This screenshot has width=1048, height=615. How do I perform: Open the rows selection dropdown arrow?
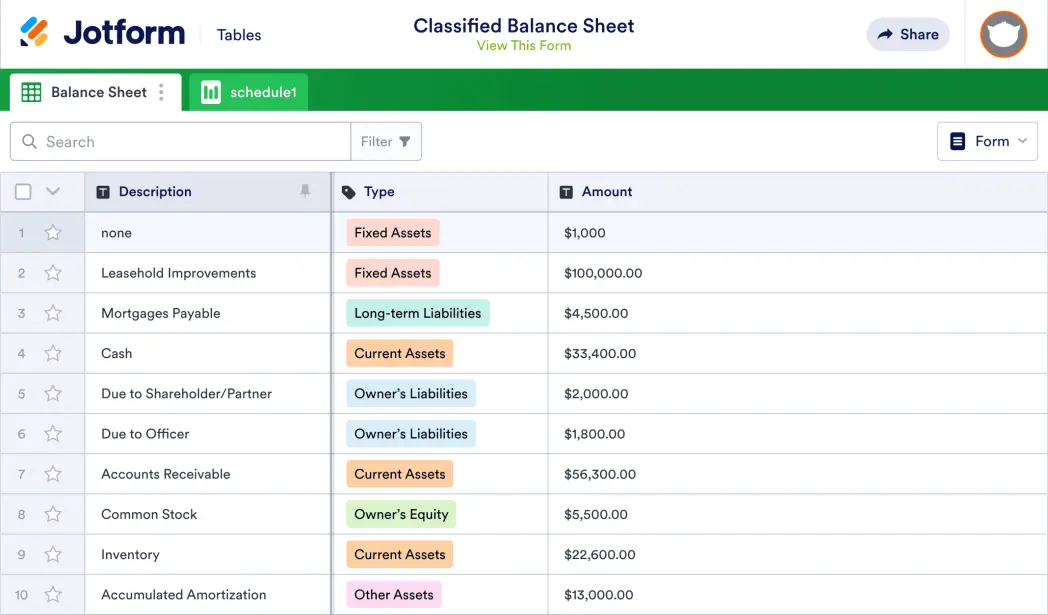[x=54, y=191]
